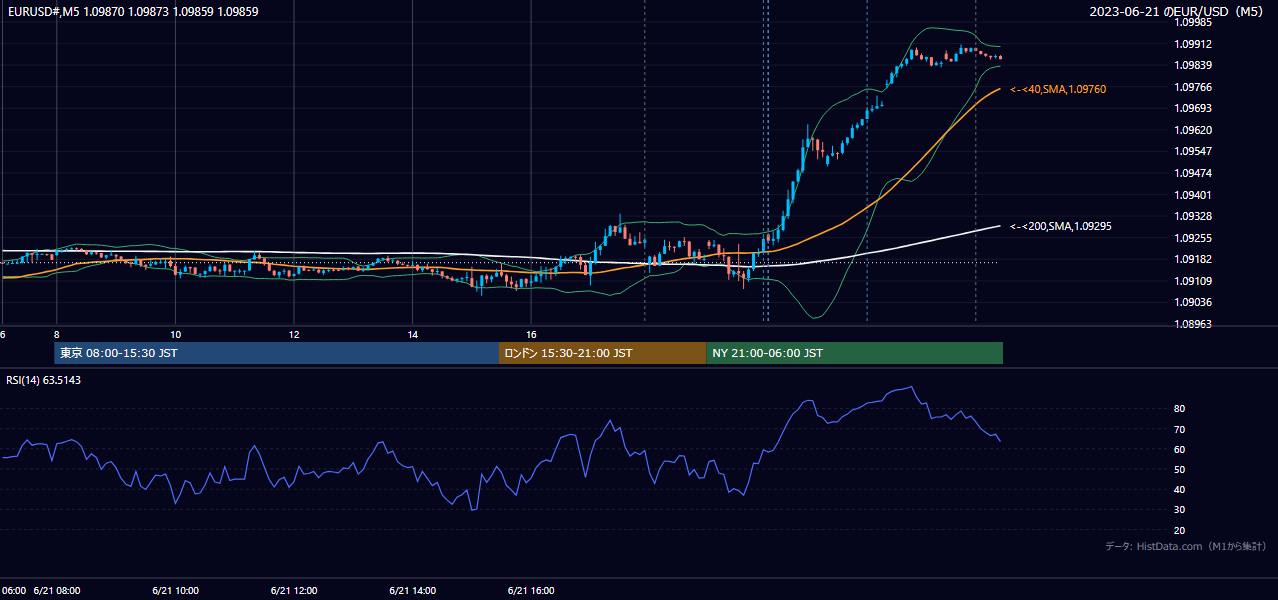Click the RSI 30 level label

click(x=1180, y=509)
